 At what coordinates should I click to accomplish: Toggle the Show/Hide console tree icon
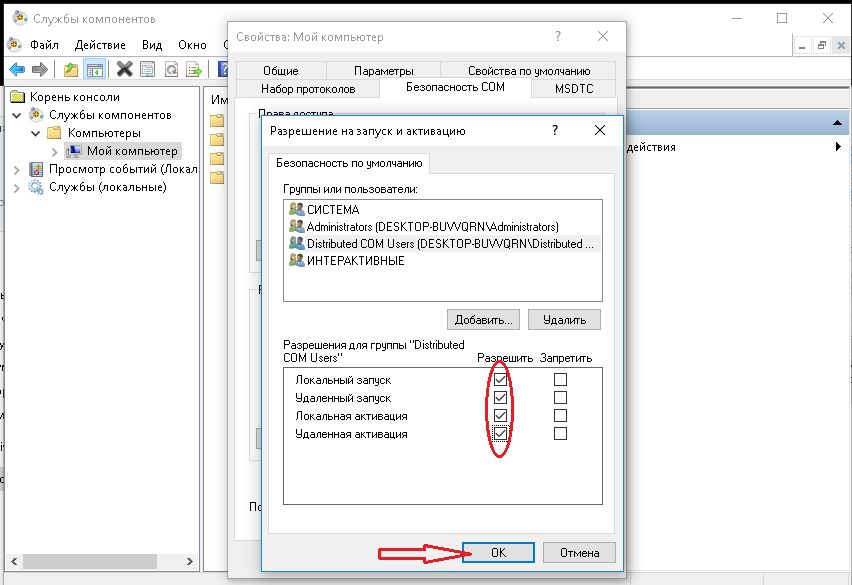pos(95,69)
